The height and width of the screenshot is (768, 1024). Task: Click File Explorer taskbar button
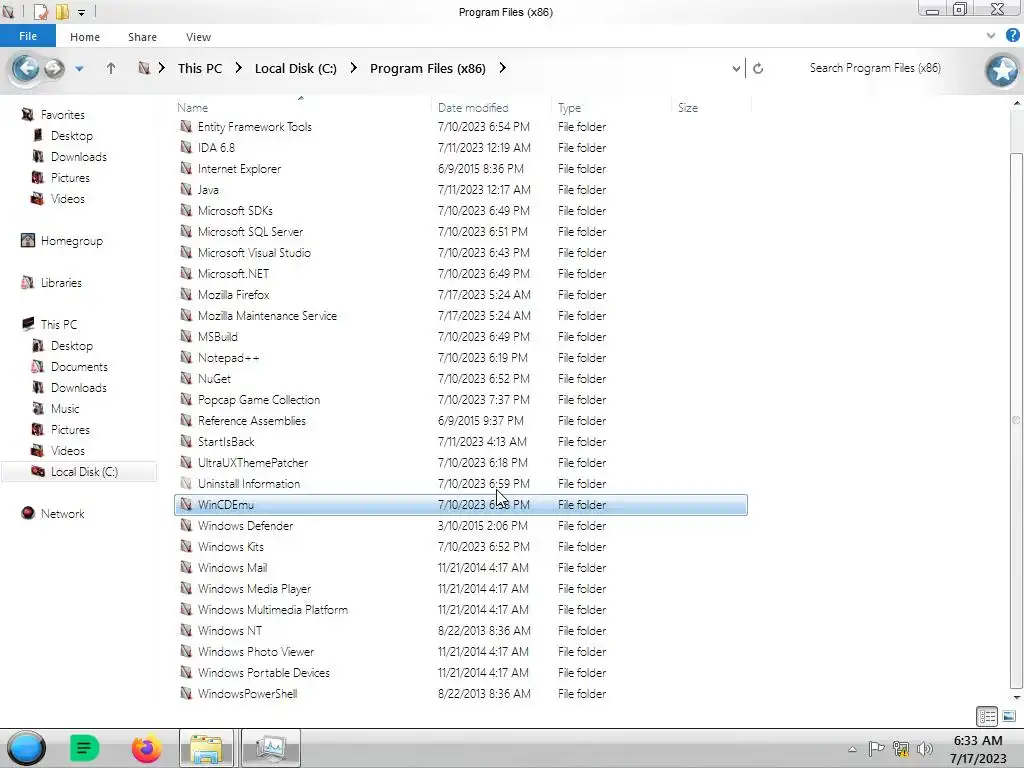click(206, 748)
